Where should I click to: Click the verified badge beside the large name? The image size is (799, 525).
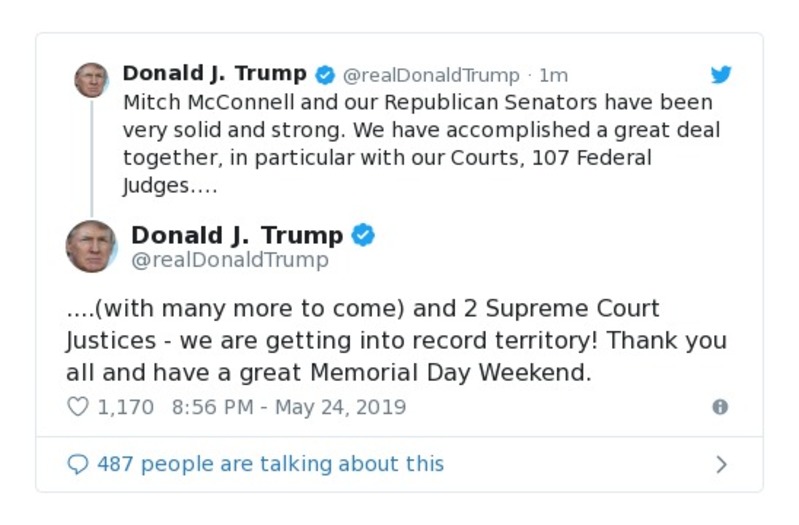363,236
